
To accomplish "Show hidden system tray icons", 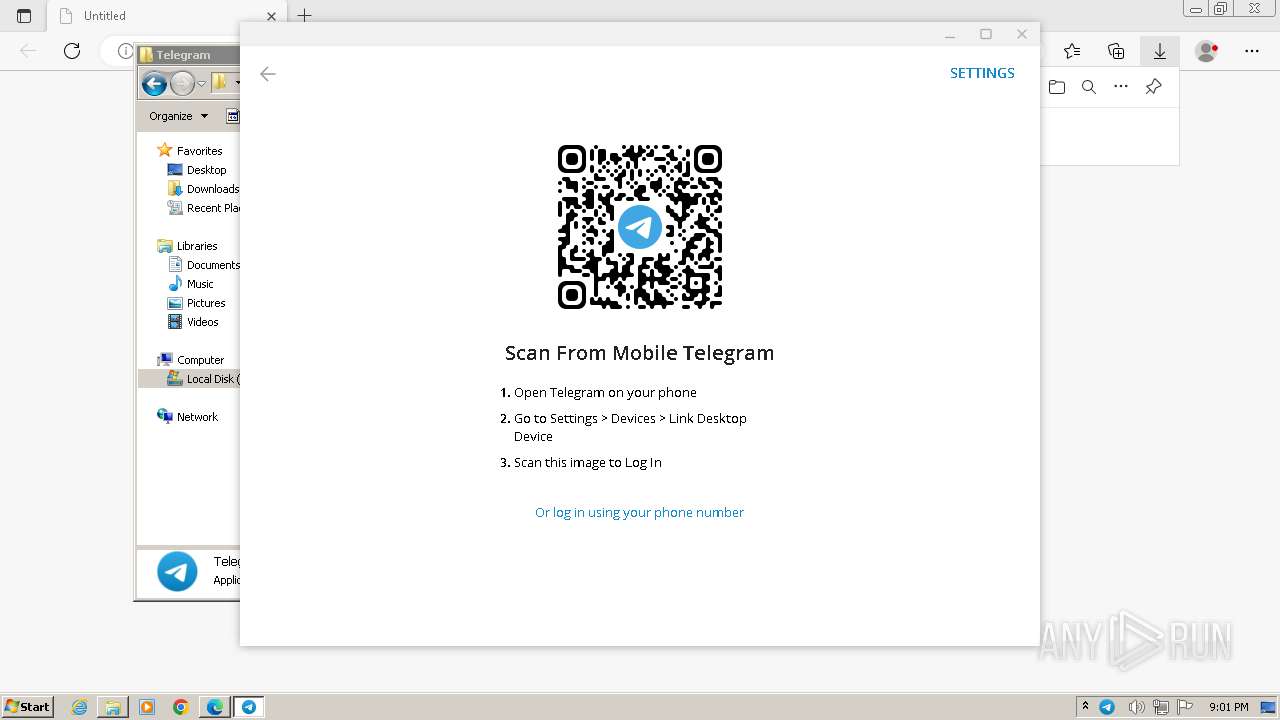I will [1085, 707].
